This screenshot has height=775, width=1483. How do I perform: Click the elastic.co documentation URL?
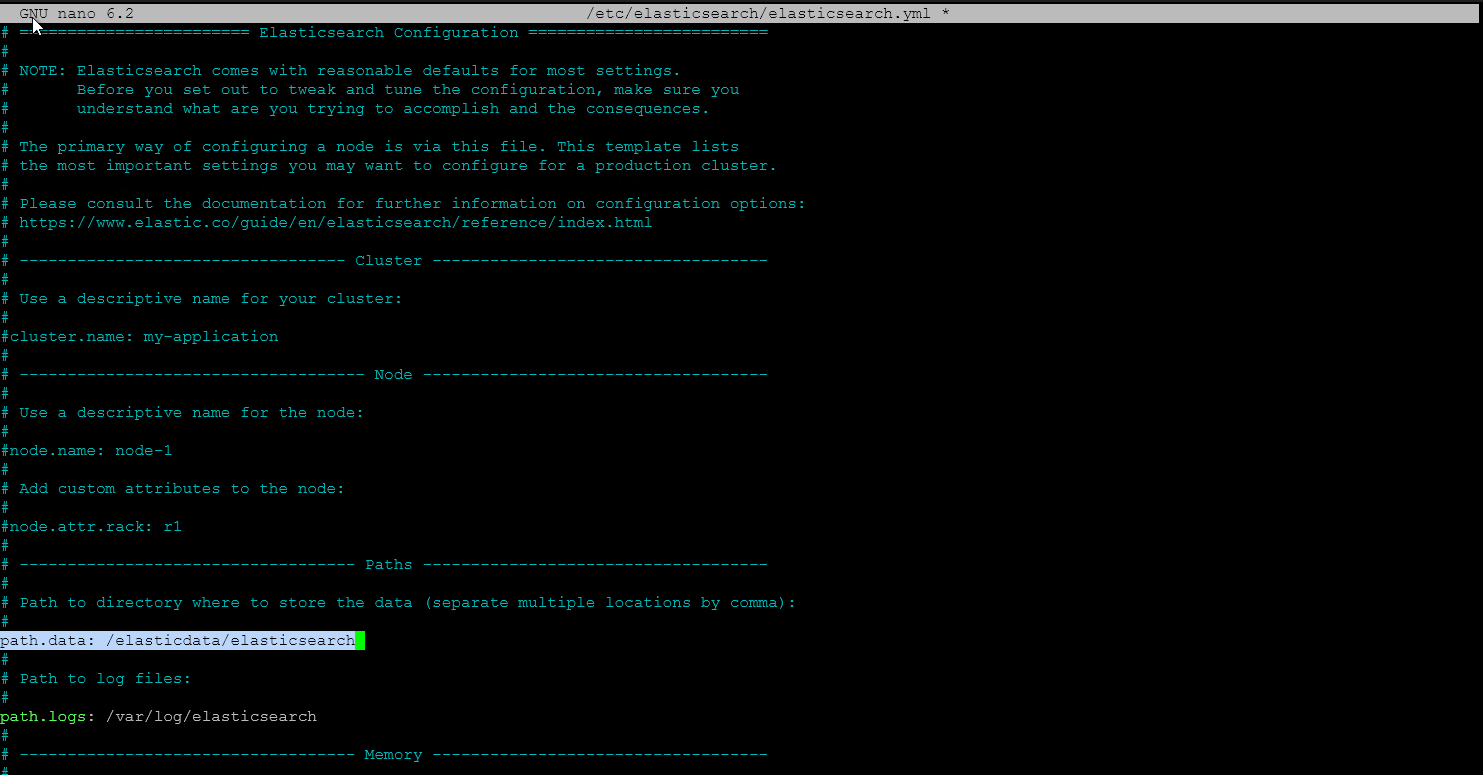[x=335, y=223]
